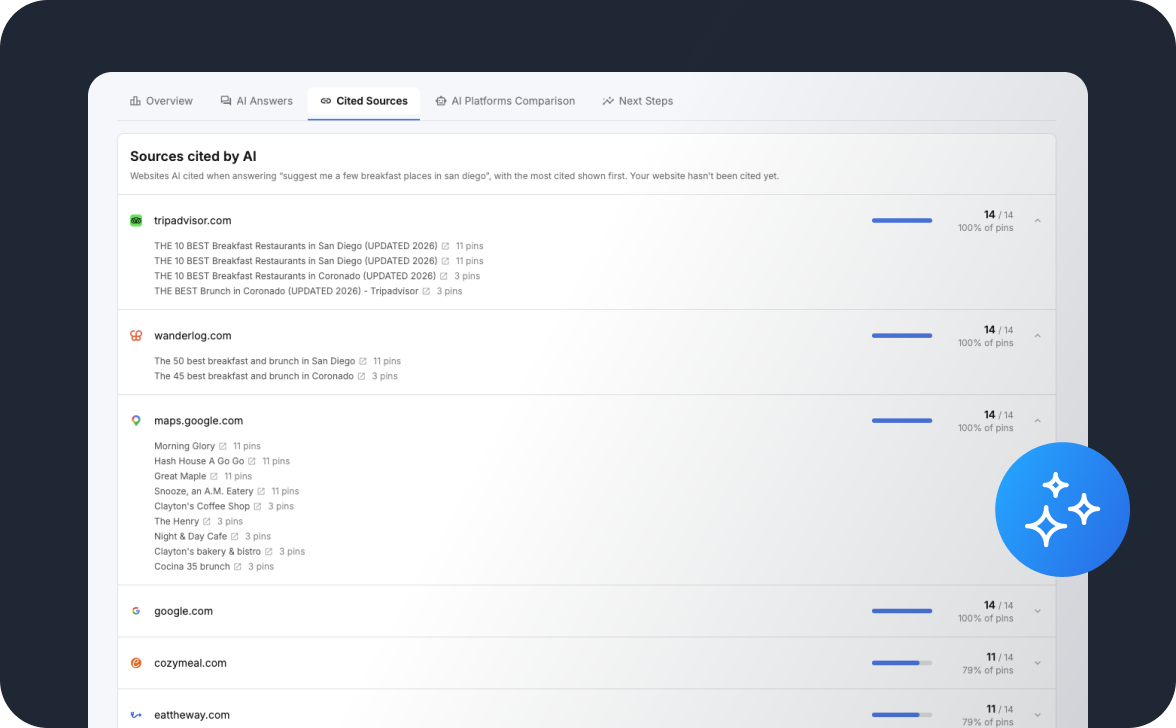
Task: Collapse the maps.google.com source section
Action: [x=1037, y=421]
